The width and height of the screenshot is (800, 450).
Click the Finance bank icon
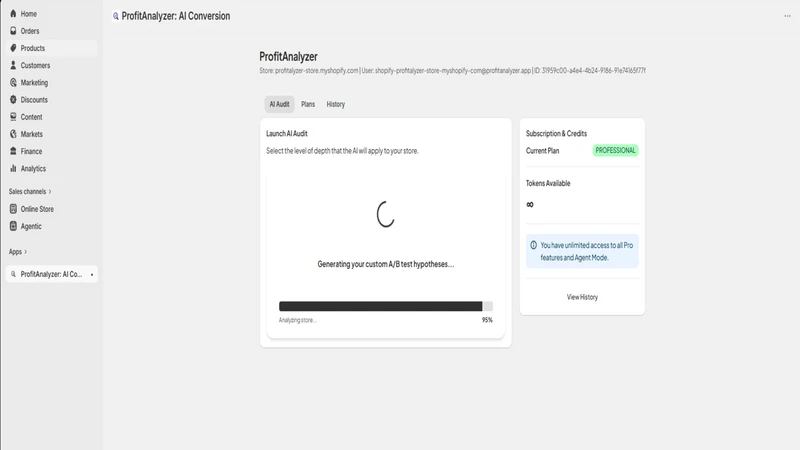click(13, 151)
